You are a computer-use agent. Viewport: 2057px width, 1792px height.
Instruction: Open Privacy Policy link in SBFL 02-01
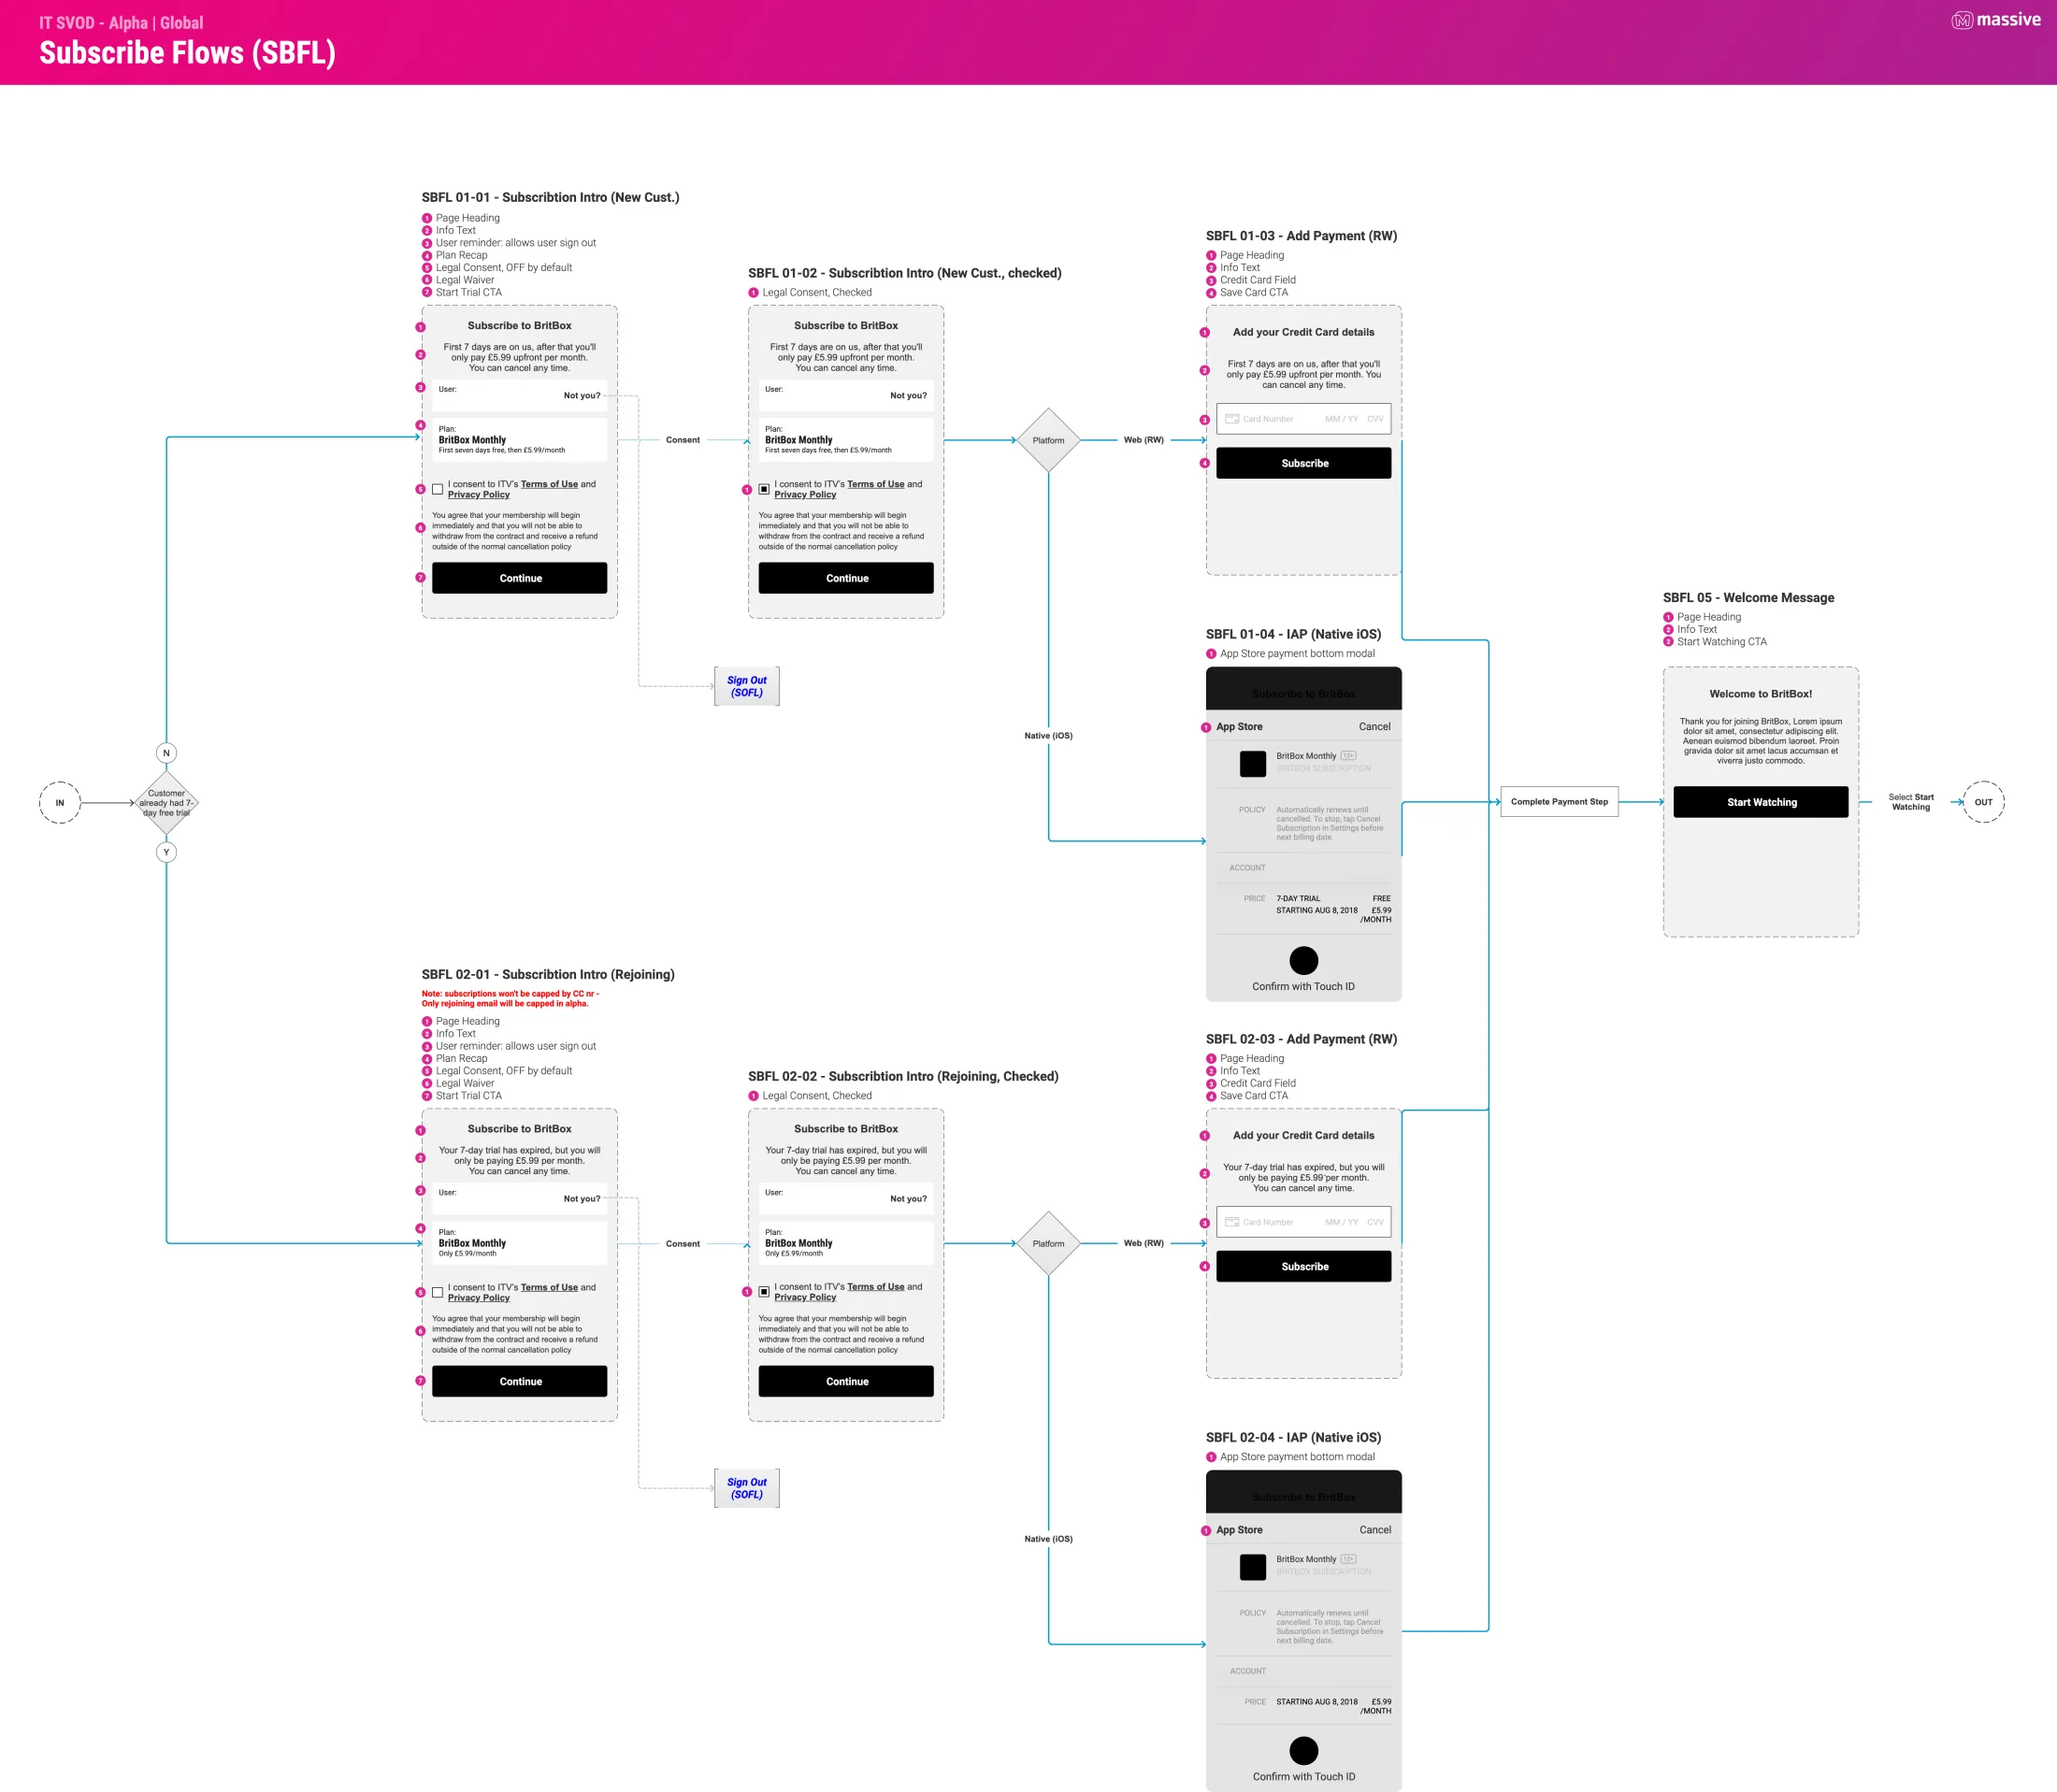pos(478,1297)
